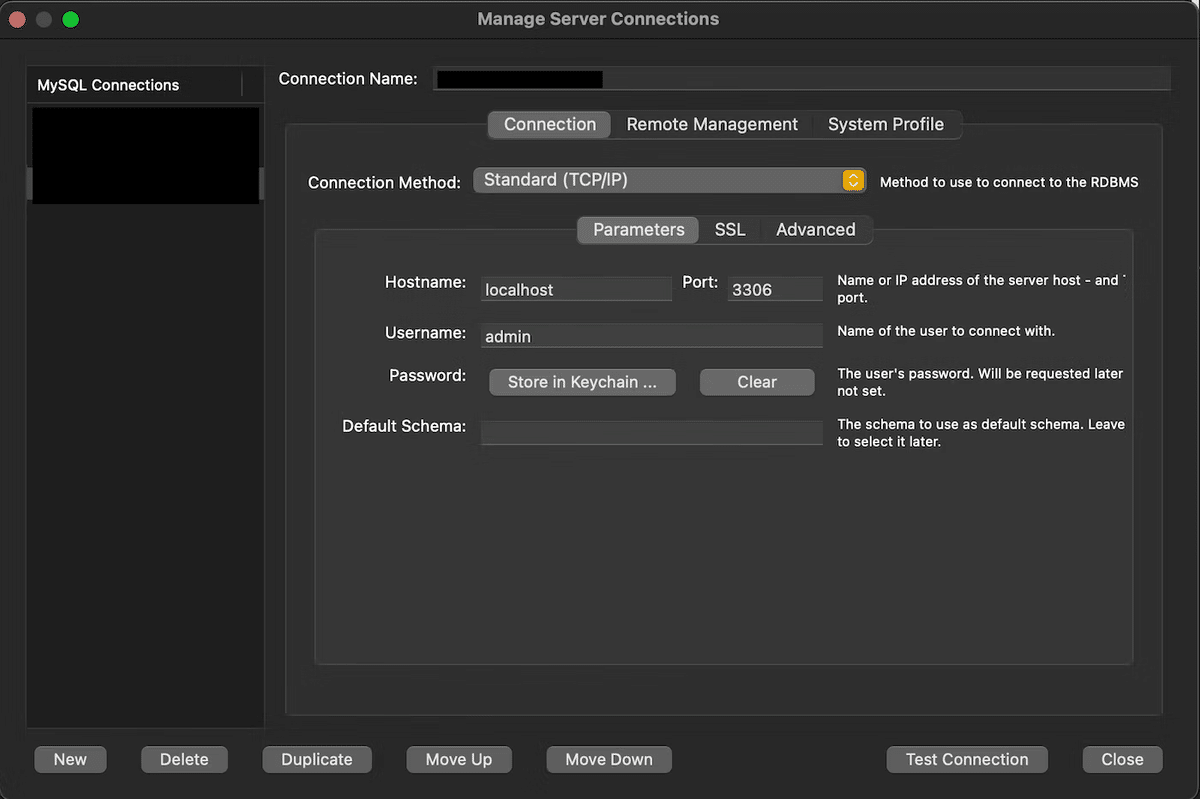Click the Manage Server Connections window title

[598, 19]
